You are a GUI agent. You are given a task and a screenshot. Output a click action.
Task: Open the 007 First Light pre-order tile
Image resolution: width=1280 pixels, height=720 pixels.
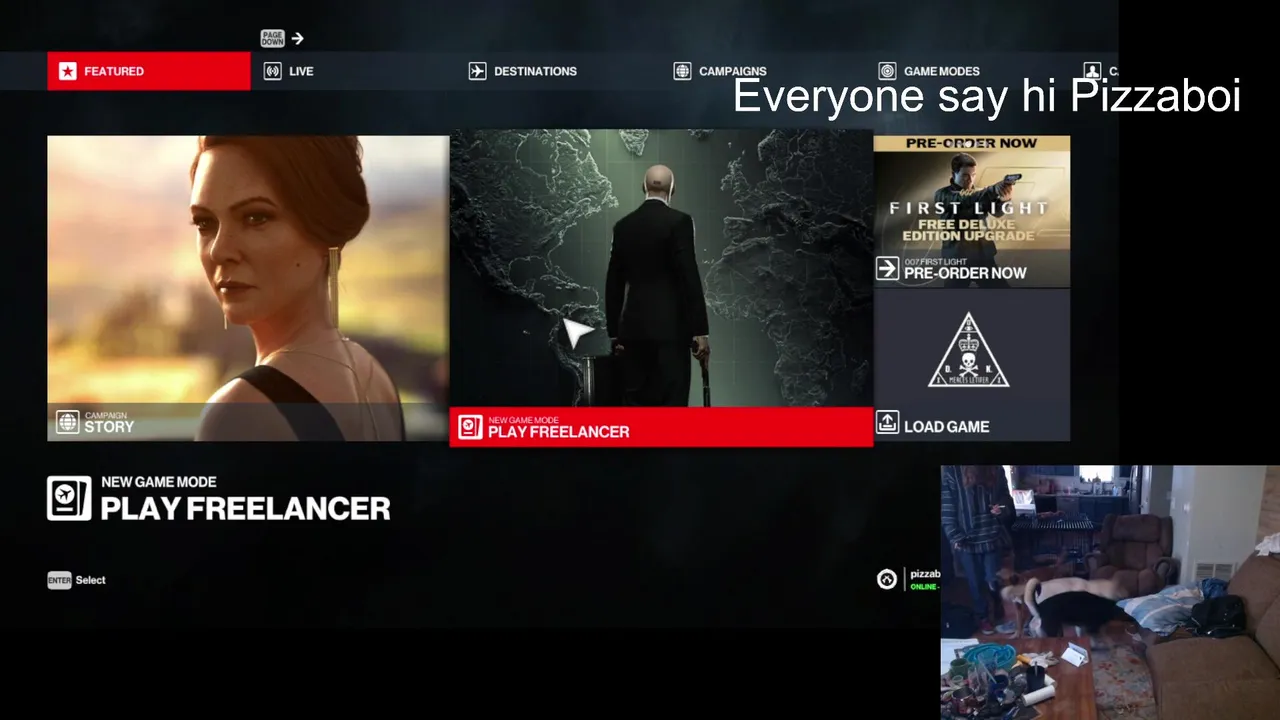tap(972, 212)
